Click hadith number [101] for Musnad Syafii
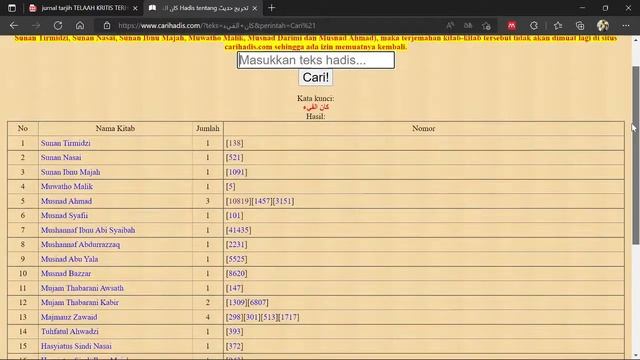This screenshot has height=360, width=640. pos(234,216)
